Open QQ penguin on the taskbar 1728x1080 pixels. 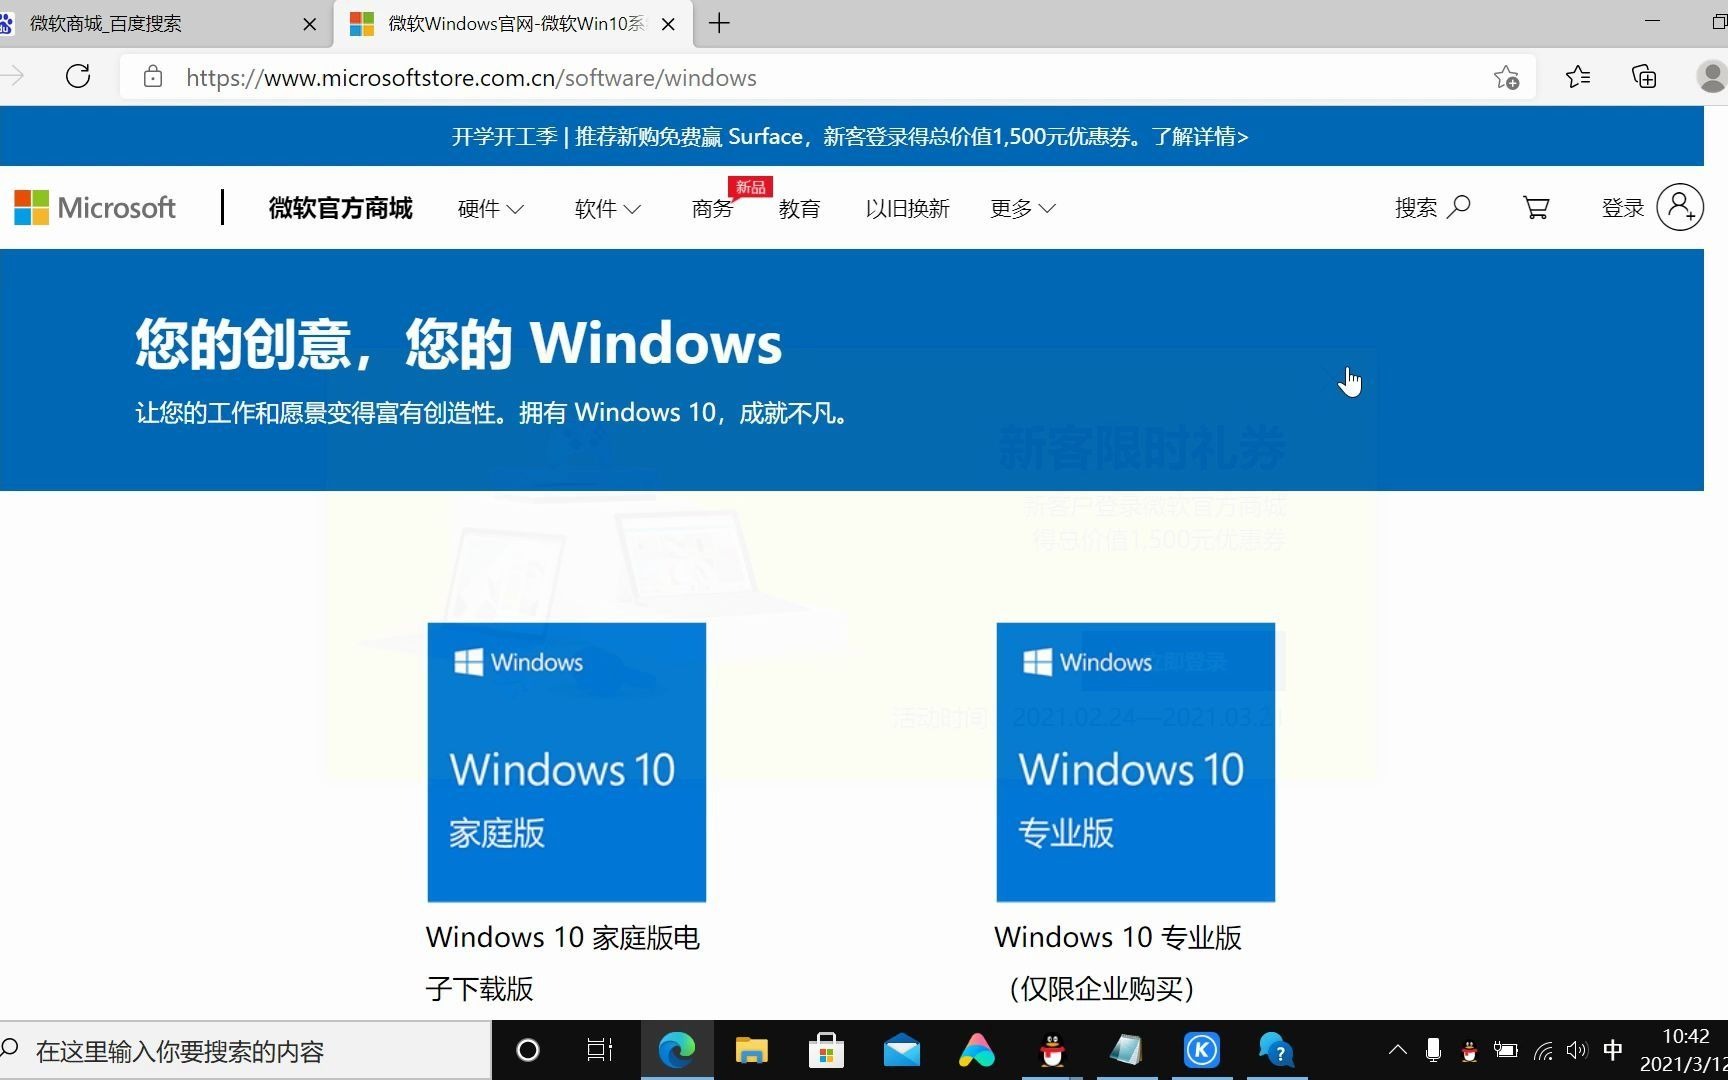coord(1052,1050)
